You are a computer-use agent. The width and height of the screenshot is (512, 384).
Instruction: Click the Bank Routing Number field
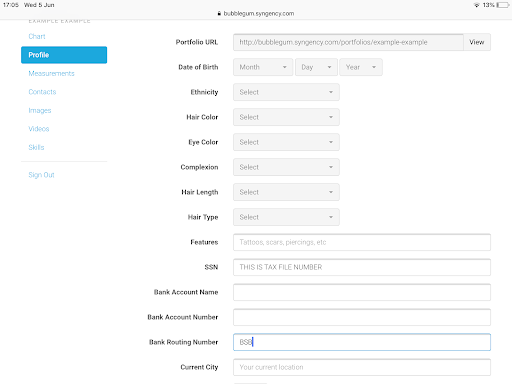pos(362,342)
